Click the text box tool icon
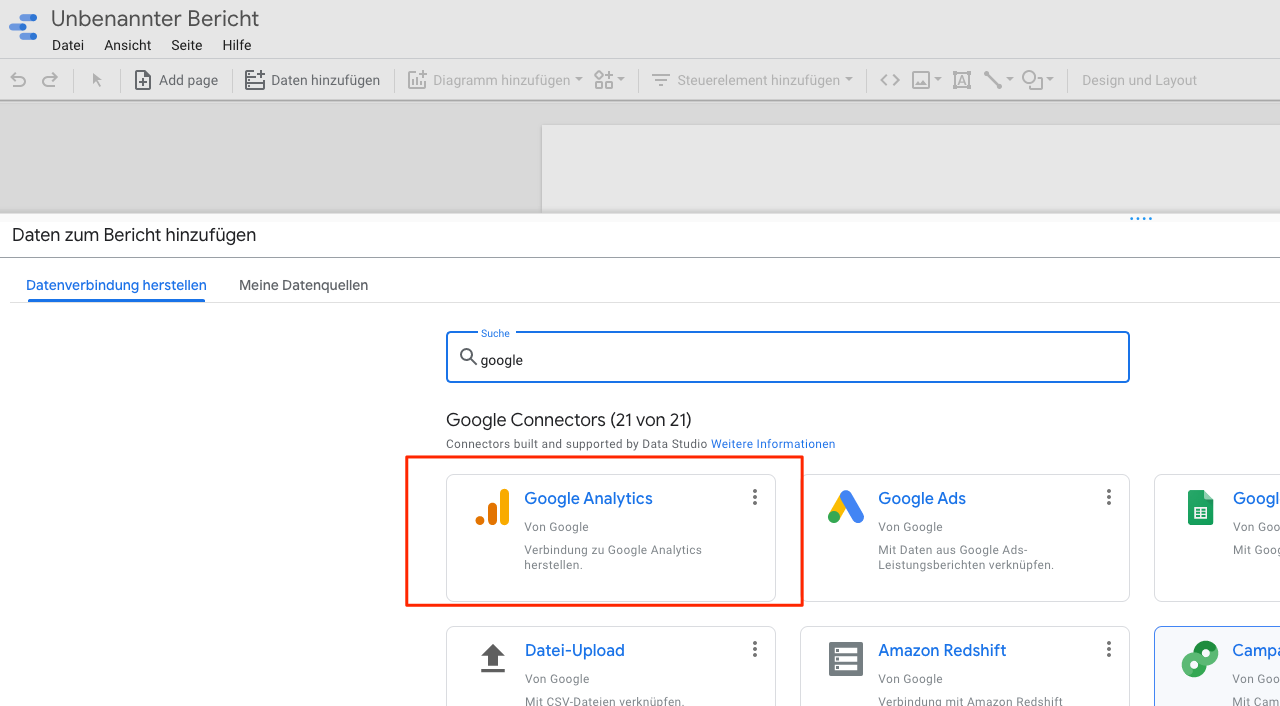 [x=962, y=80]
